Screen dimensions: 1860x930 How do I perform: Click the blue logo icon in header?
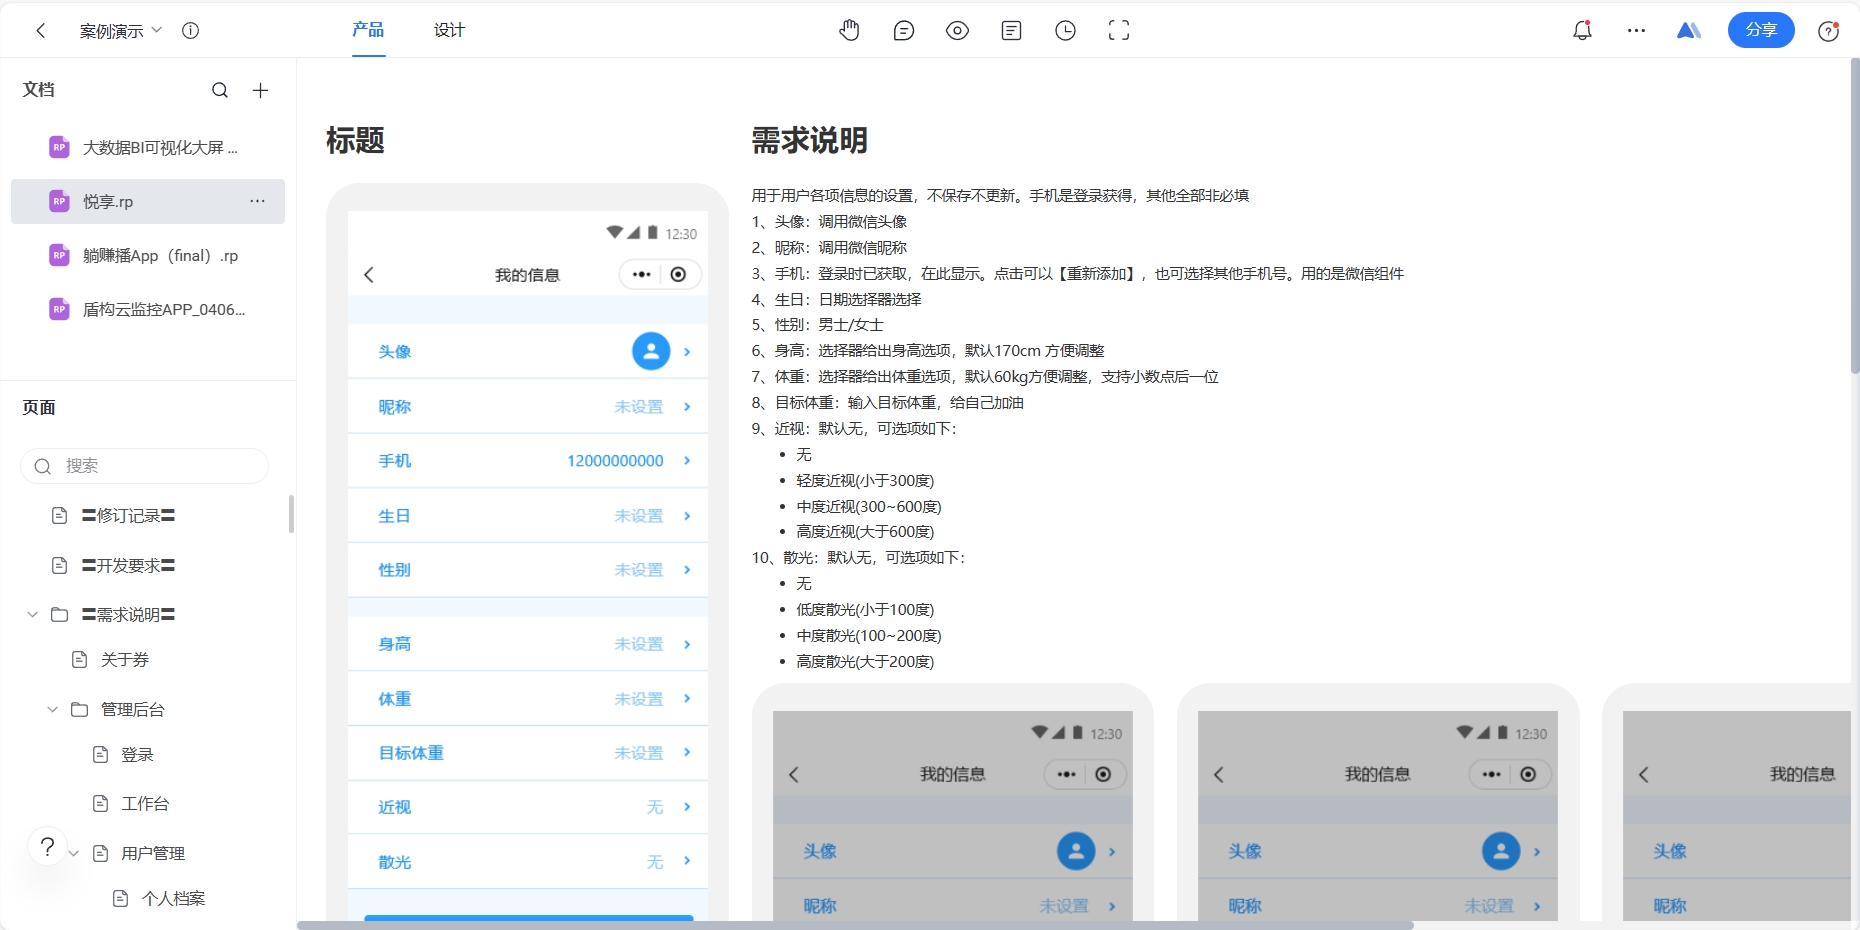pyautogui.click(x=1689, y=31)
